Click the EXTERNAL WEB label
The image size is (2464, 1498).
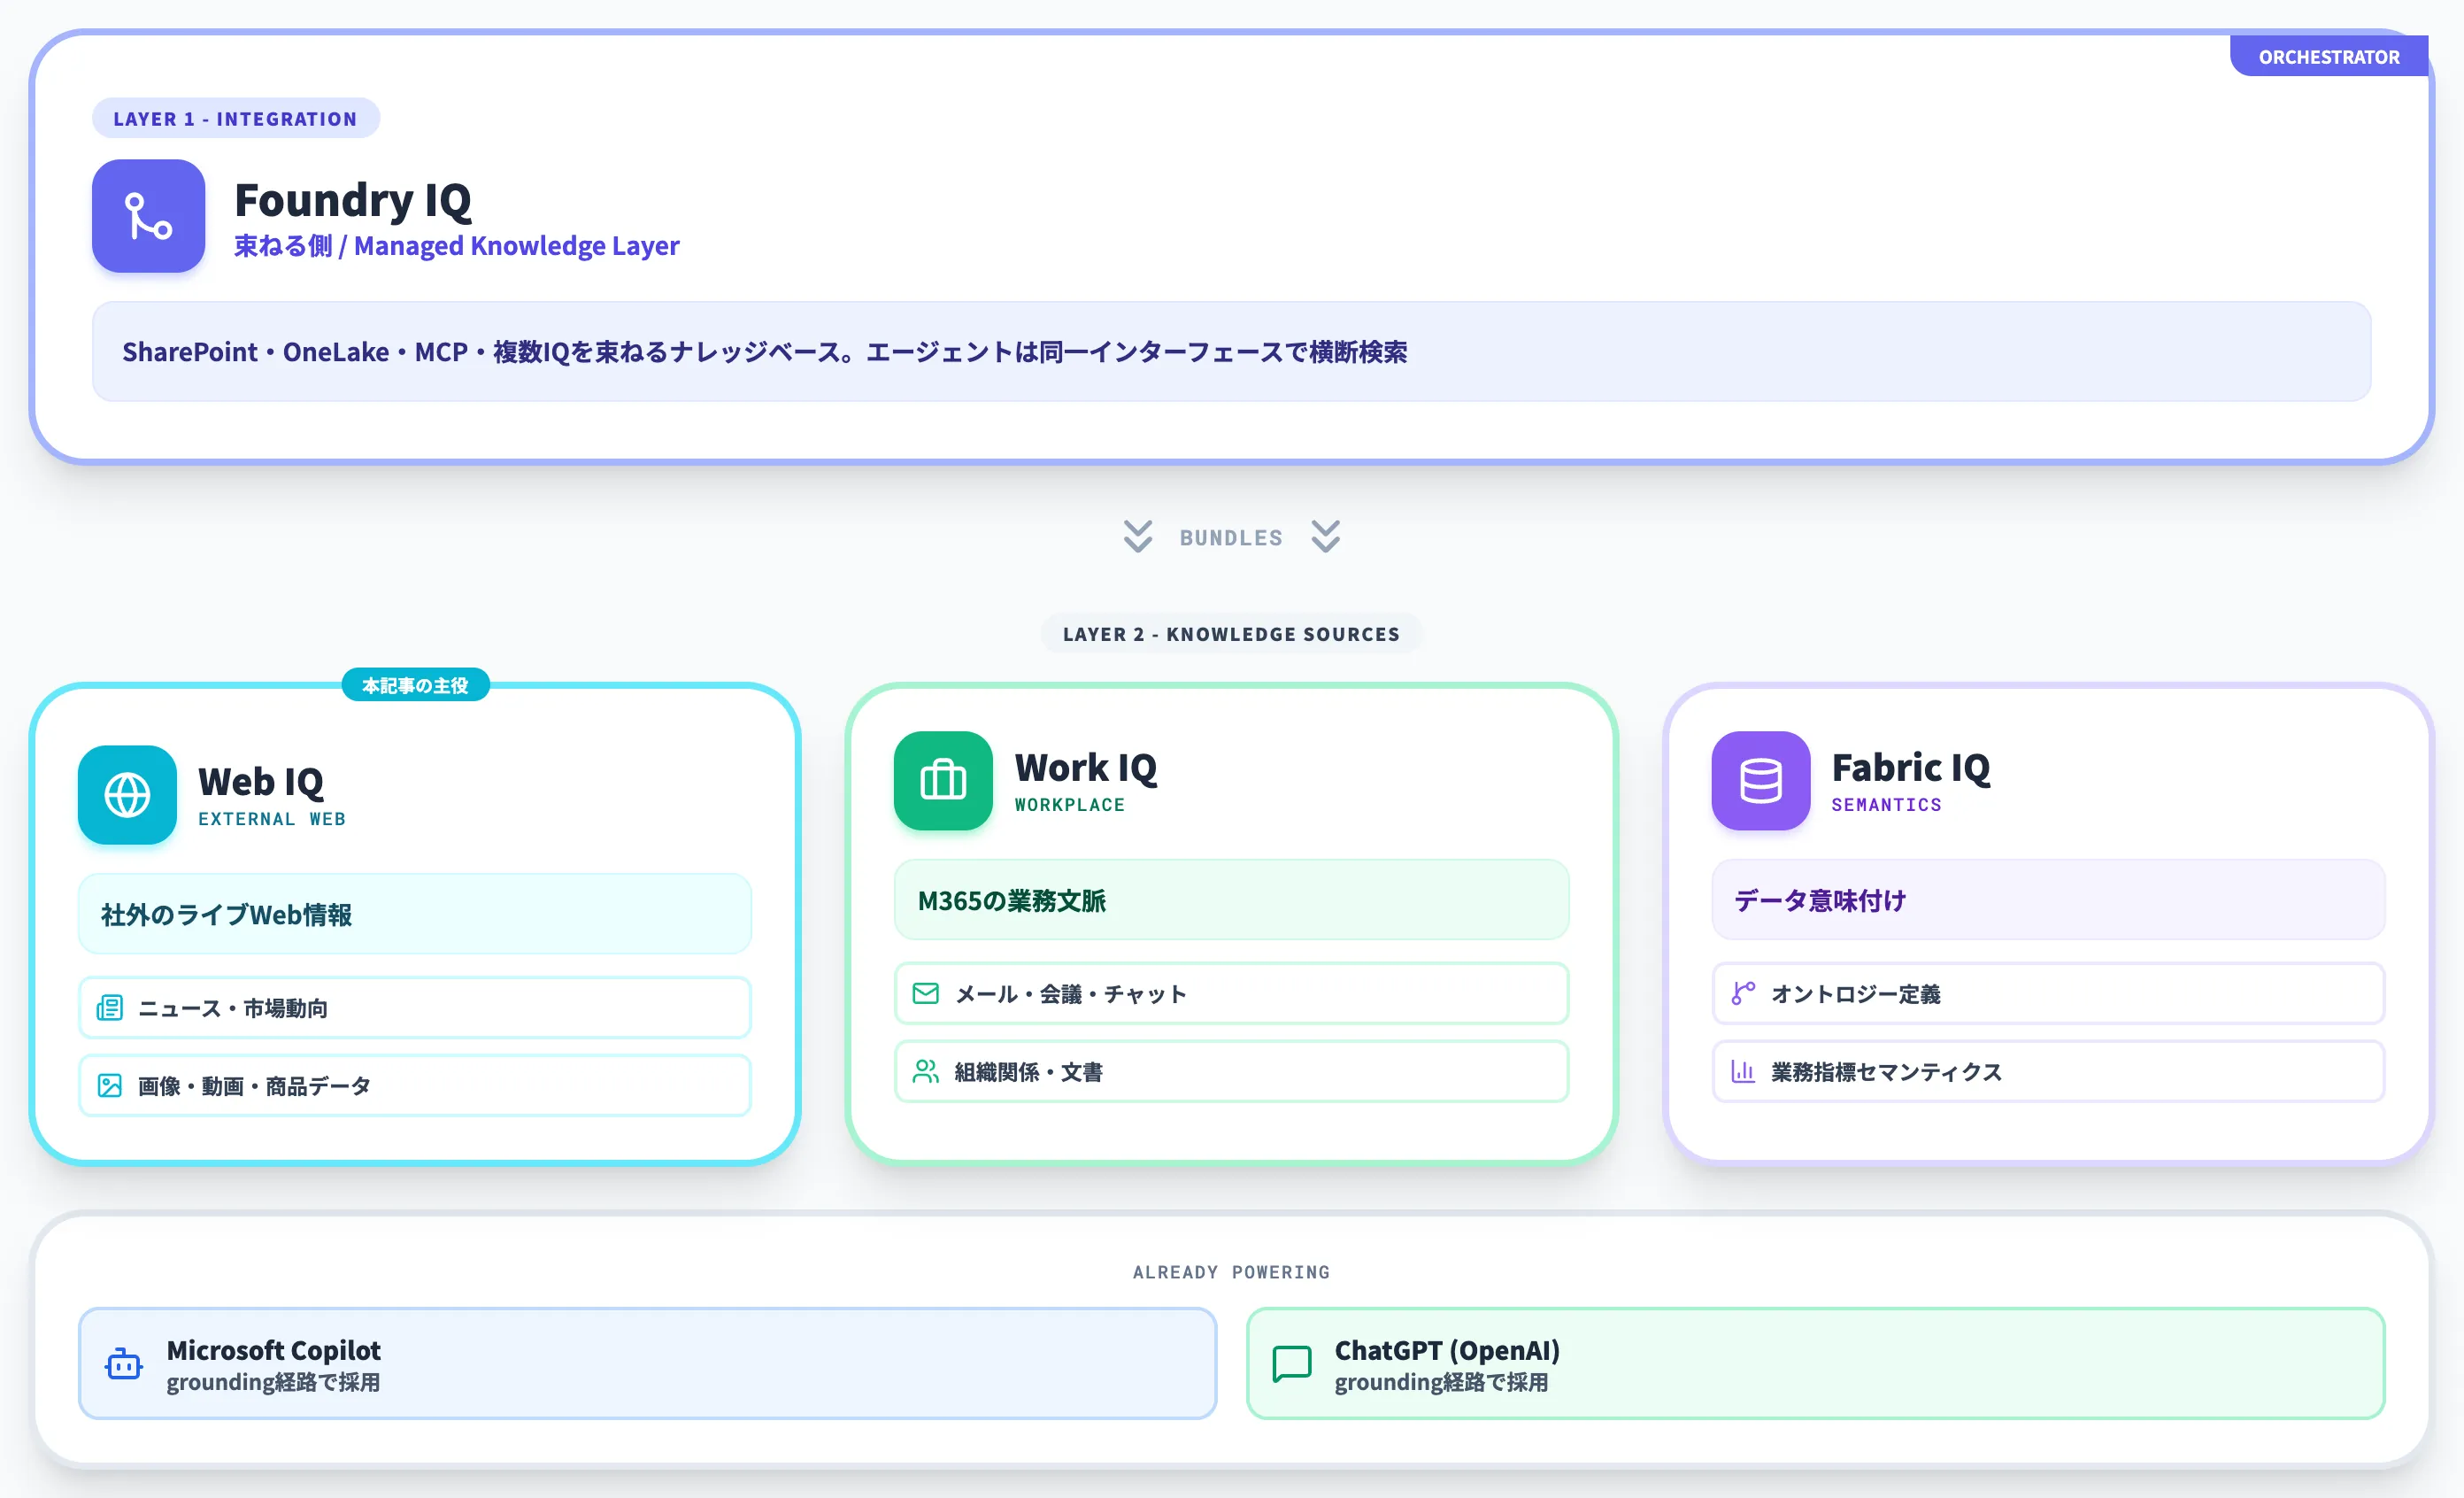click(272, 819)
